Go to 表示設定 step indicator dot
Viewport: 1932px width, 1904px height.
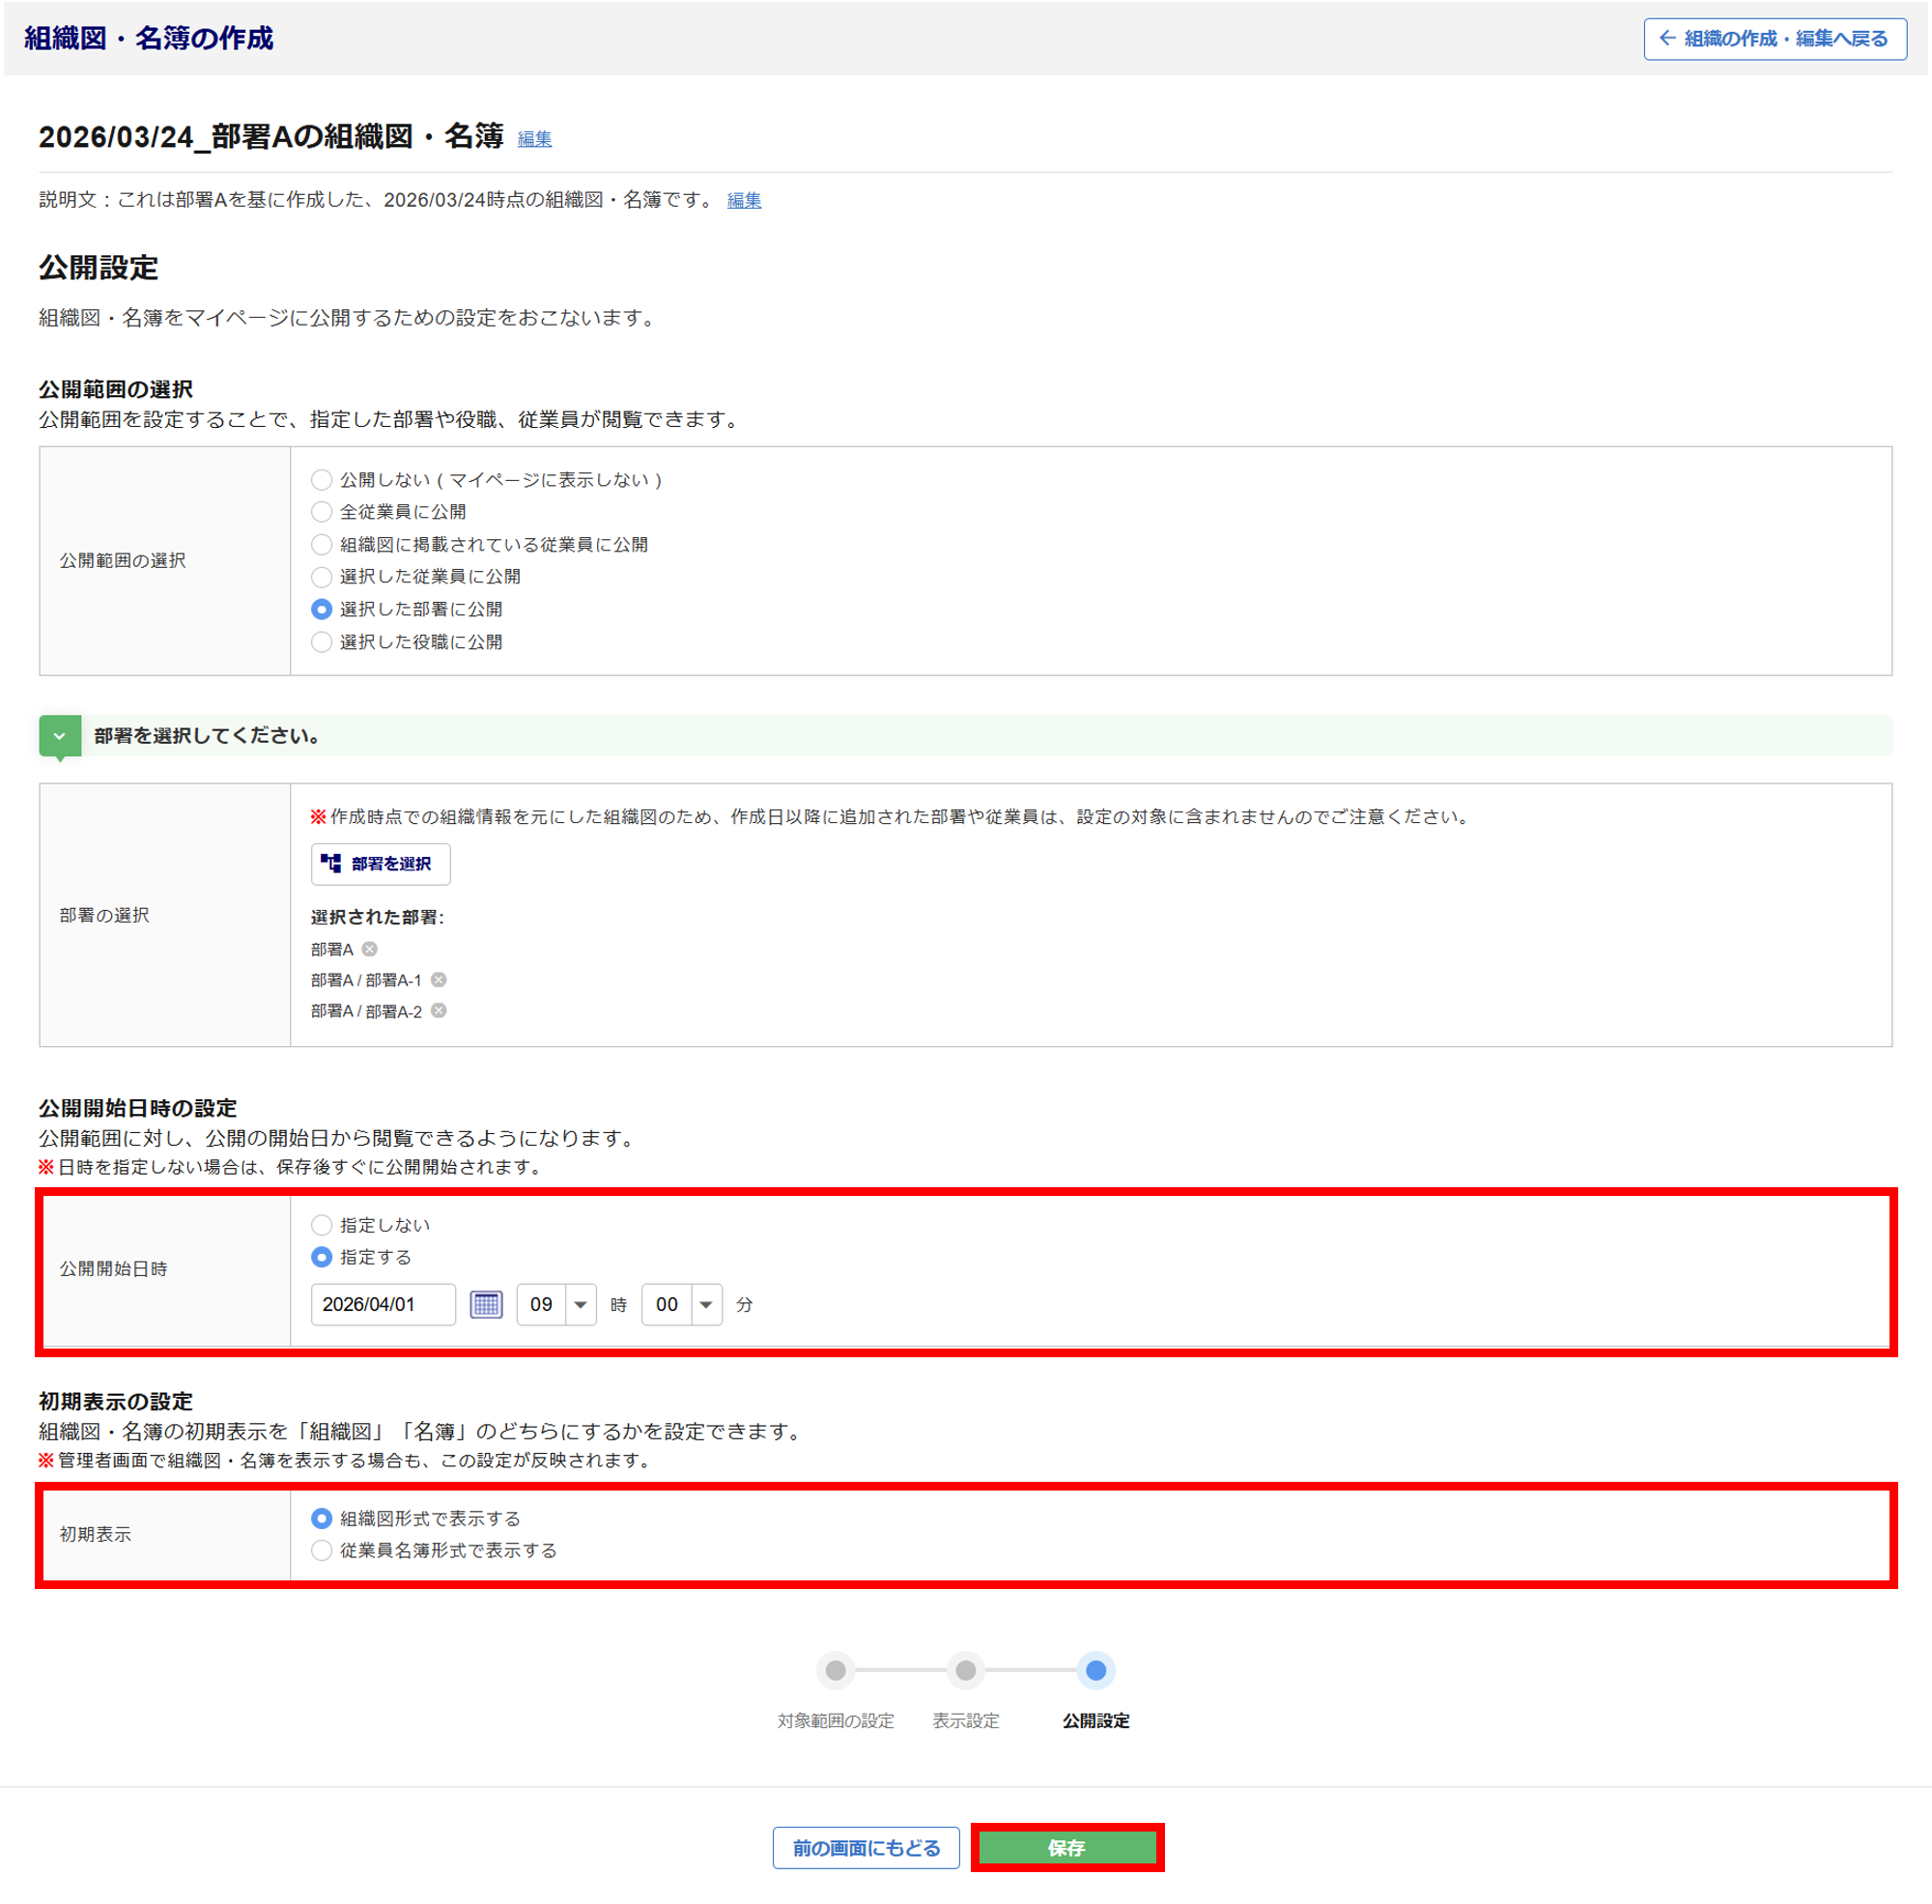(x=966, y=1670)
